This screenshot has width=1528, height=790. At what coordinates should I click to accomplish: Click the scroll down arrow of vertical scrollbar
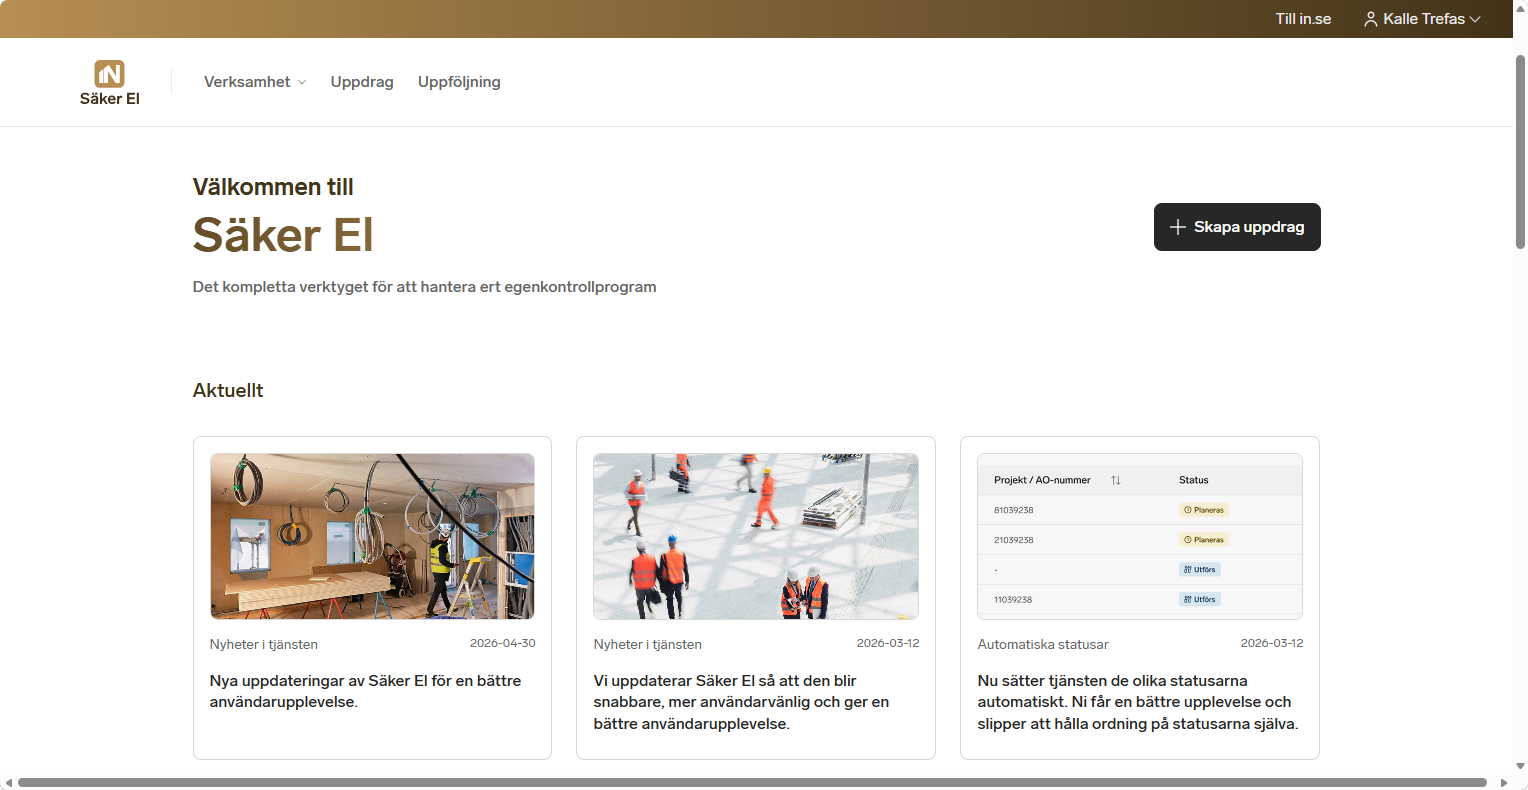click(1520, 766)
